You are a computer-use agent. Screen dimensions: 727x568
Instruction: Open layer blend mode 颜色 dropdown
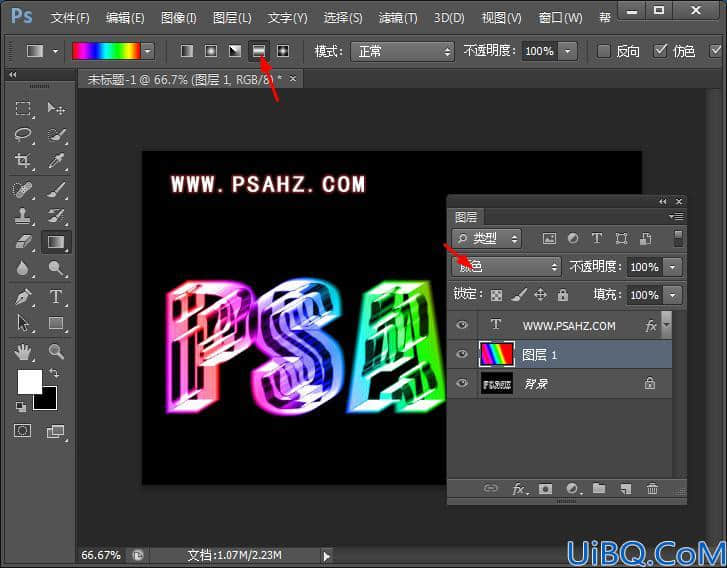pyautogui.click(x=506, y=267)
